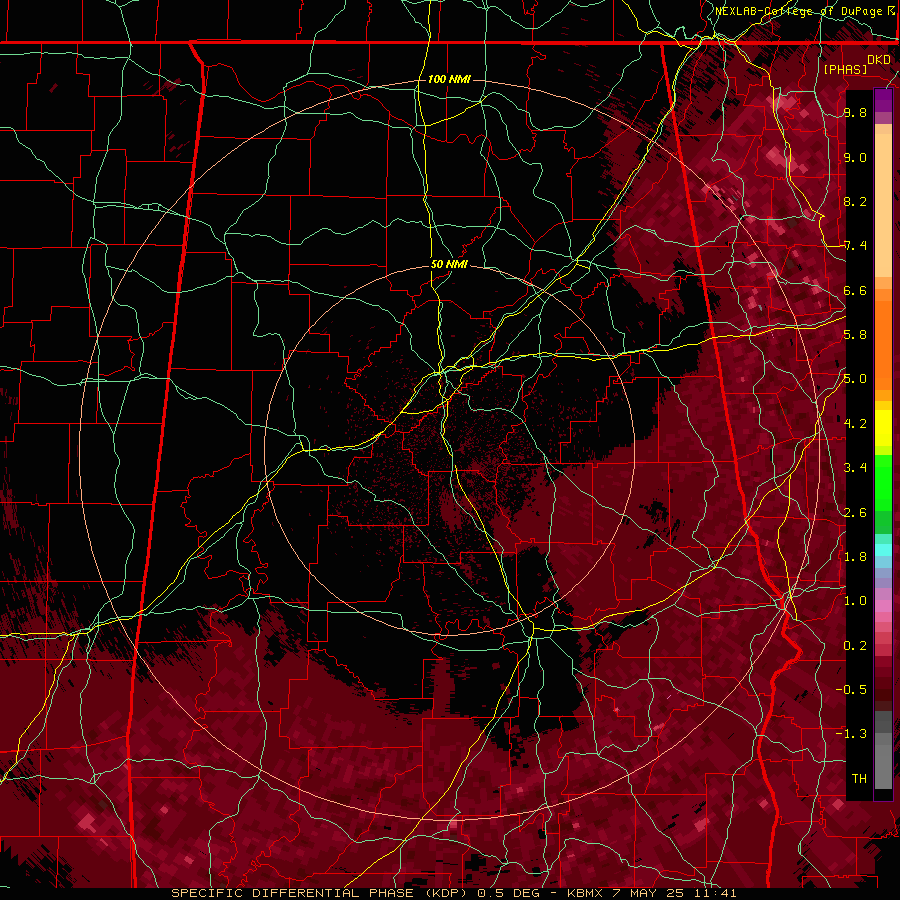Click the 9.0 value on the color scale
This screenshot has width=900, height=900.
click(855, 157)
